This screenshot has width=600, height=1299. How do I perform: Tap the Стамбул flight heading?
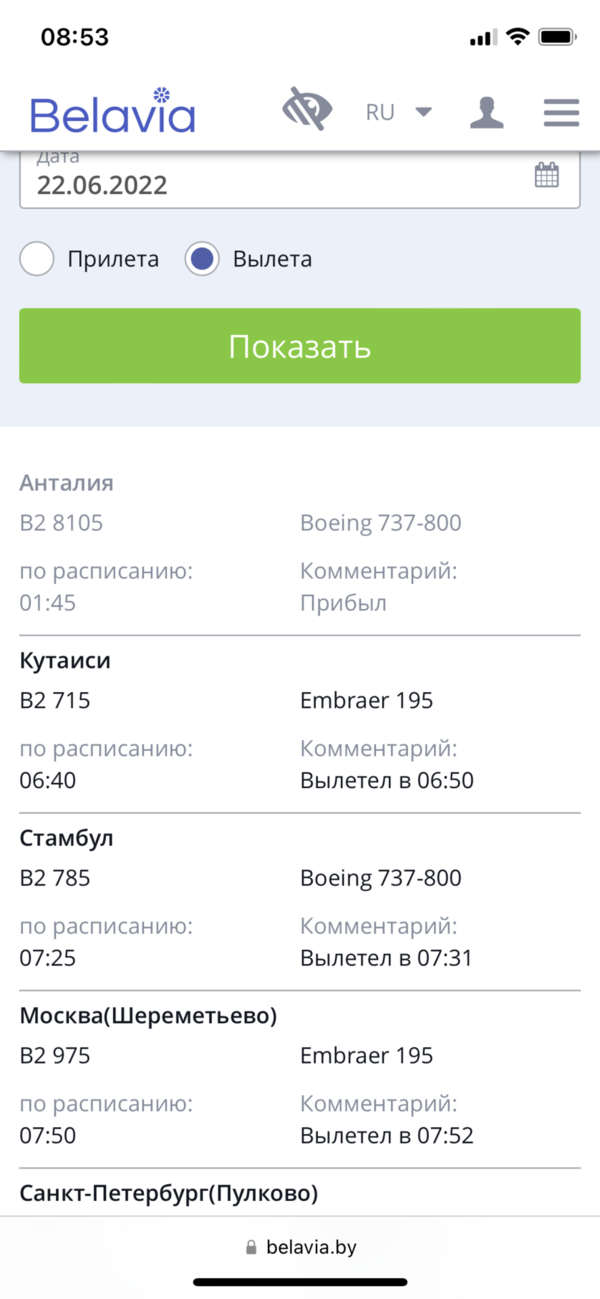coord(67,839)
